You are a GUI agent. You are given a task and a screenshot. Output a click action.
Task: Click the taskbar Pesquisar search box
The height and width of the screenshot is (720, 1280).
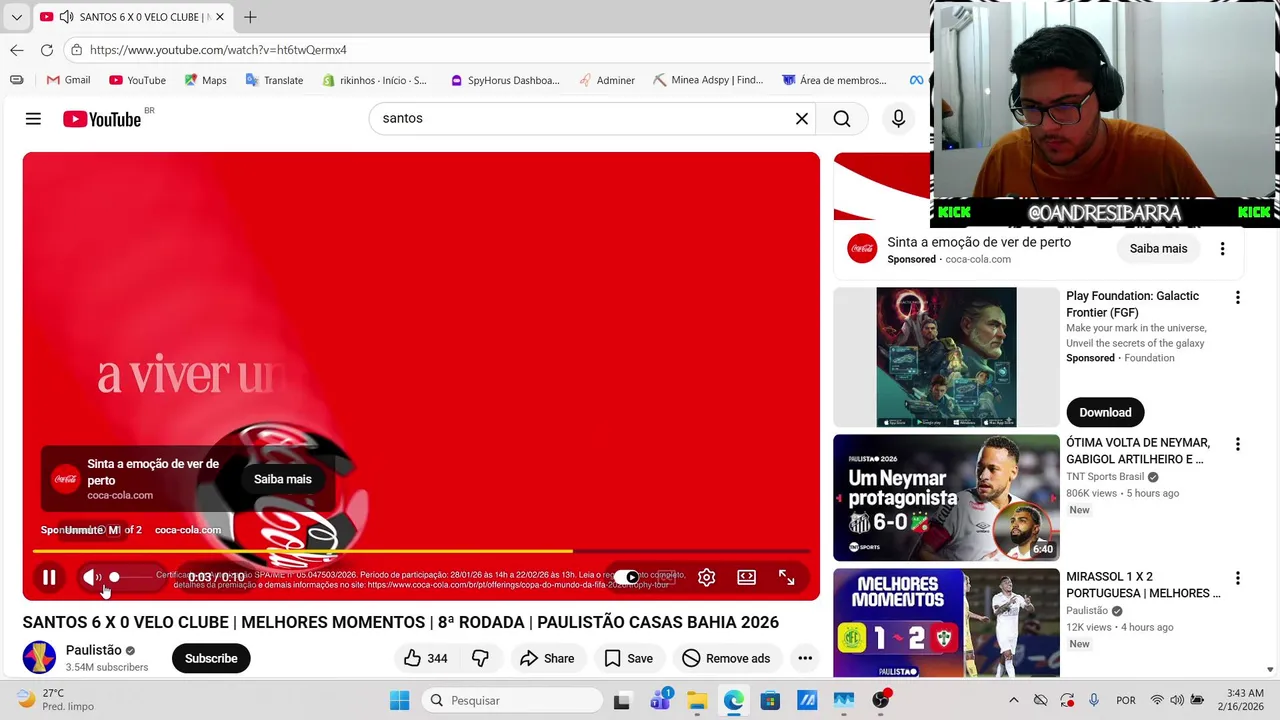point(510,700)
